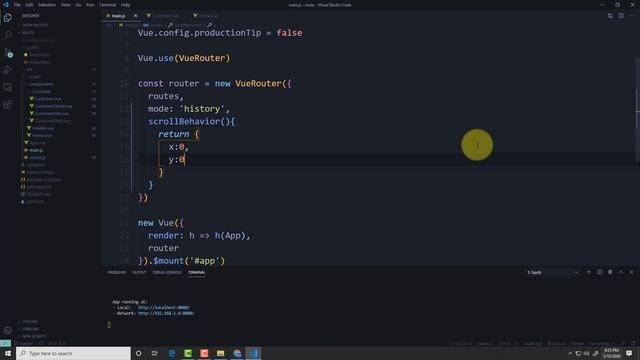Open the Help menu
This screenshot has height=360, width=640.
click(125, 5)
